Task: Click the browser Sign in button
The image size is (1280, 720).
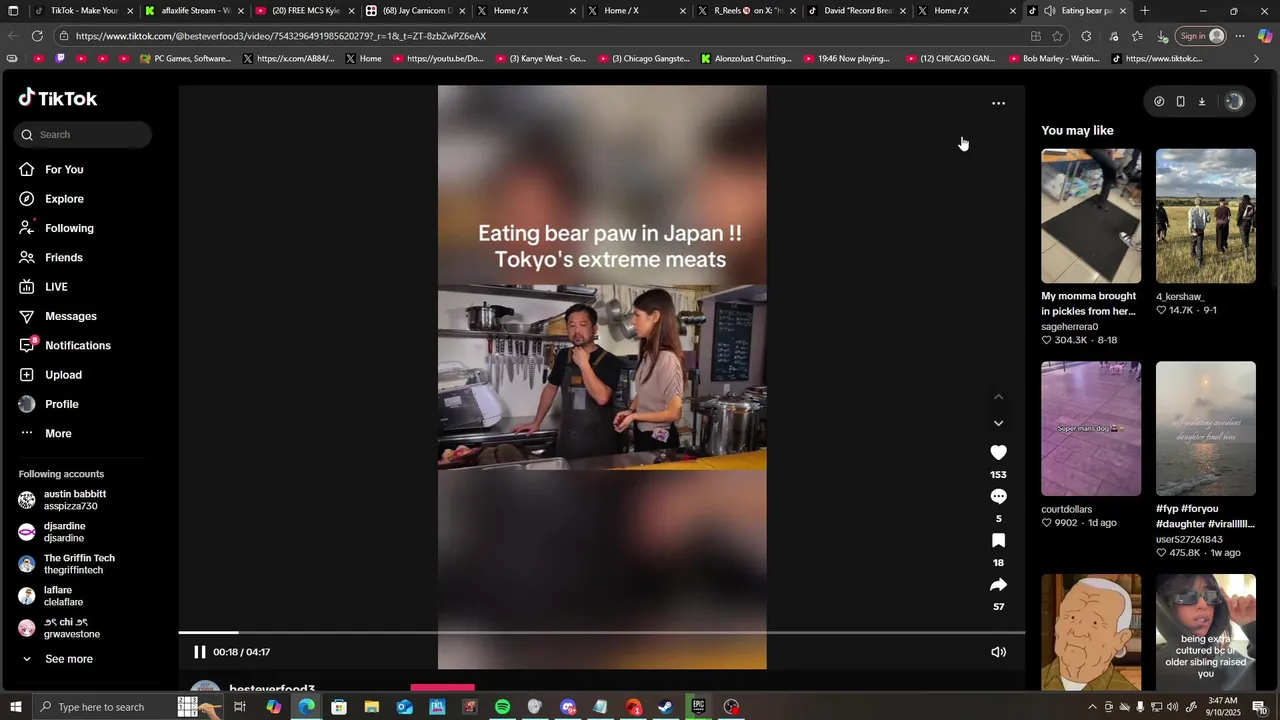Action: (1201, 36)
